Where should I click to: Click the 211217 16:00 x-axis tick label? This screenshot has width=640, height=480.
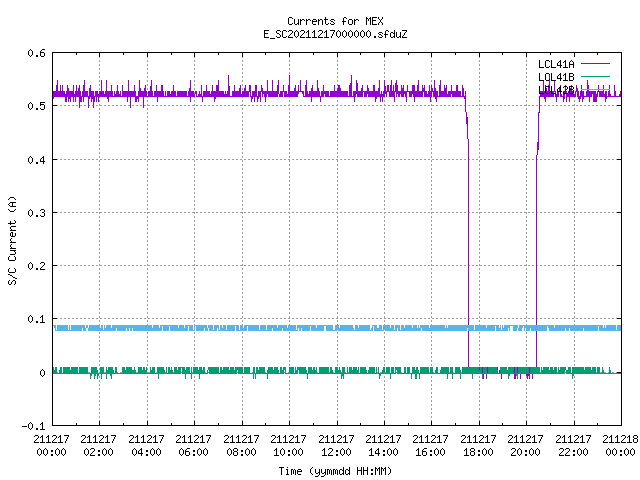[x=431, y=445]
